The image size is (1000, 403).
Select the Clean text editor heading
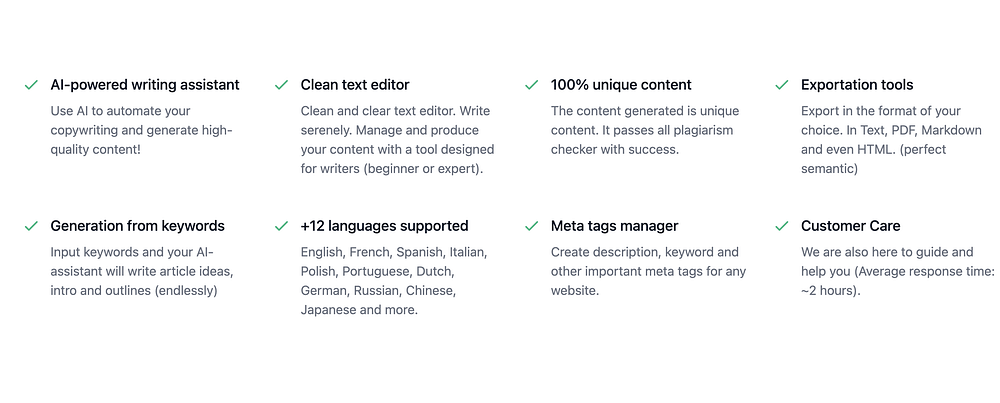pyautogui.click(x=355, y=85)
